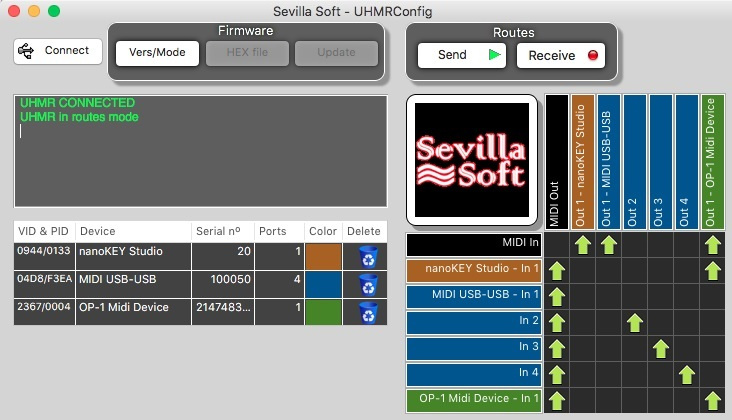Click the VID & PID column header

[x=44, y=231]
